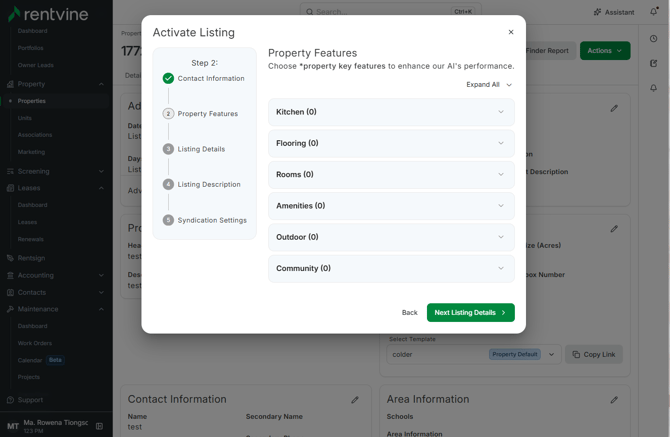Image resolution: width=670 pixels, height=437 pixels.
Task: Collapse the Maintenance sidebar section
Action: tap(56, 309)
